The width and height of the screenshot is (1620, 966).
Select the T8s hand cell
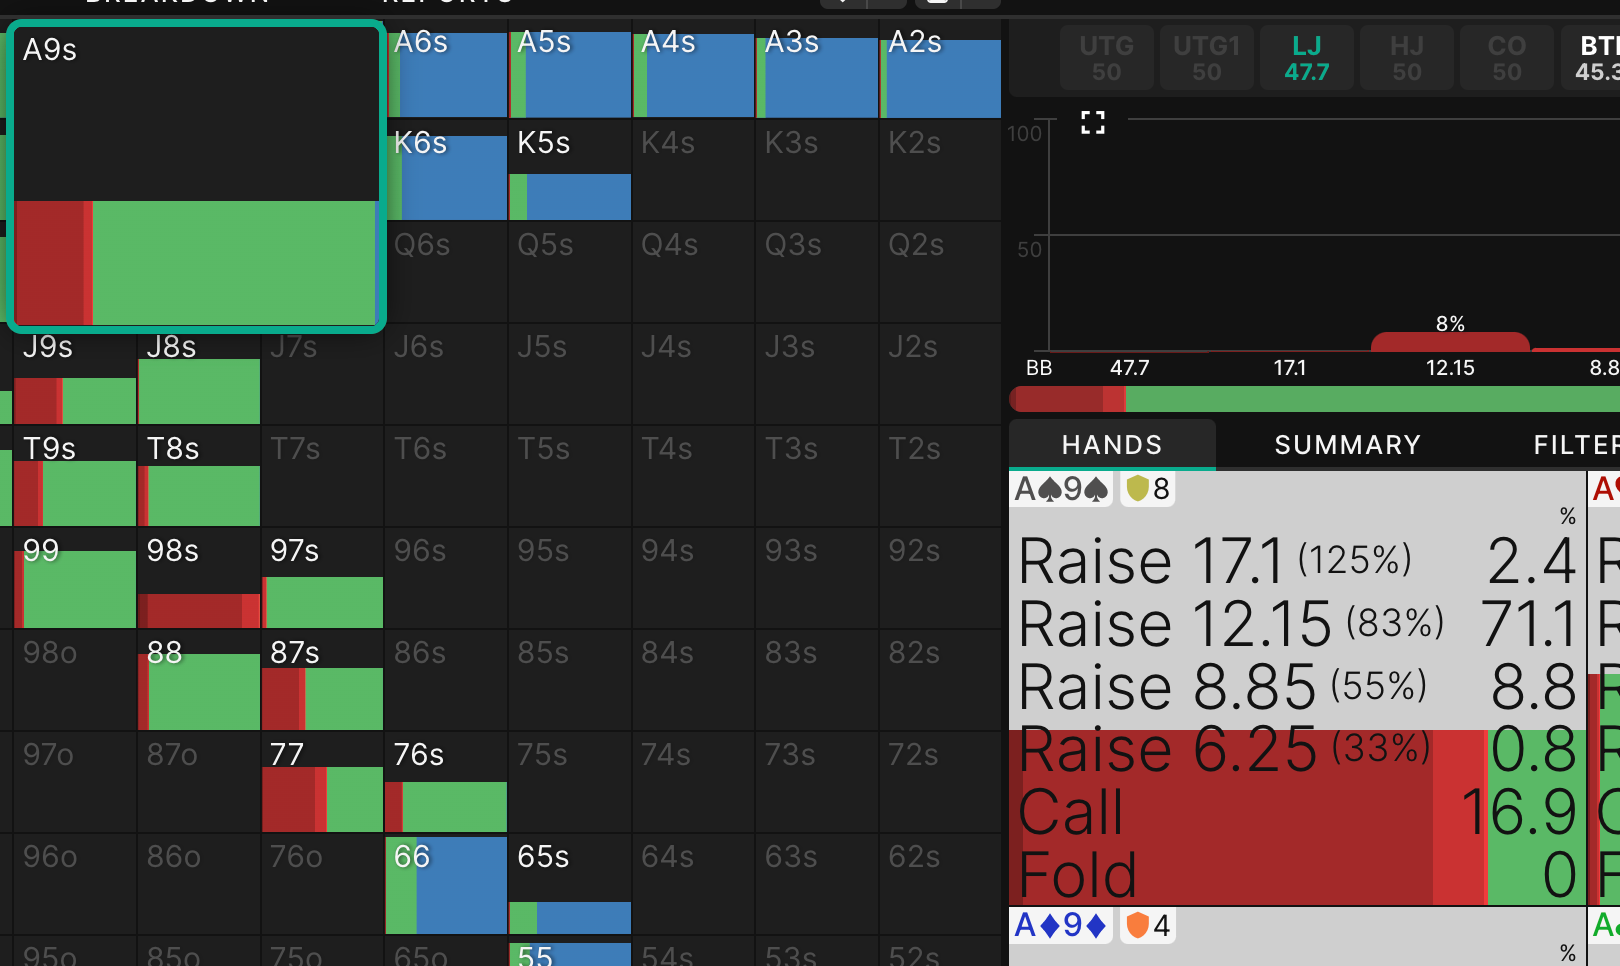(199, 477)
